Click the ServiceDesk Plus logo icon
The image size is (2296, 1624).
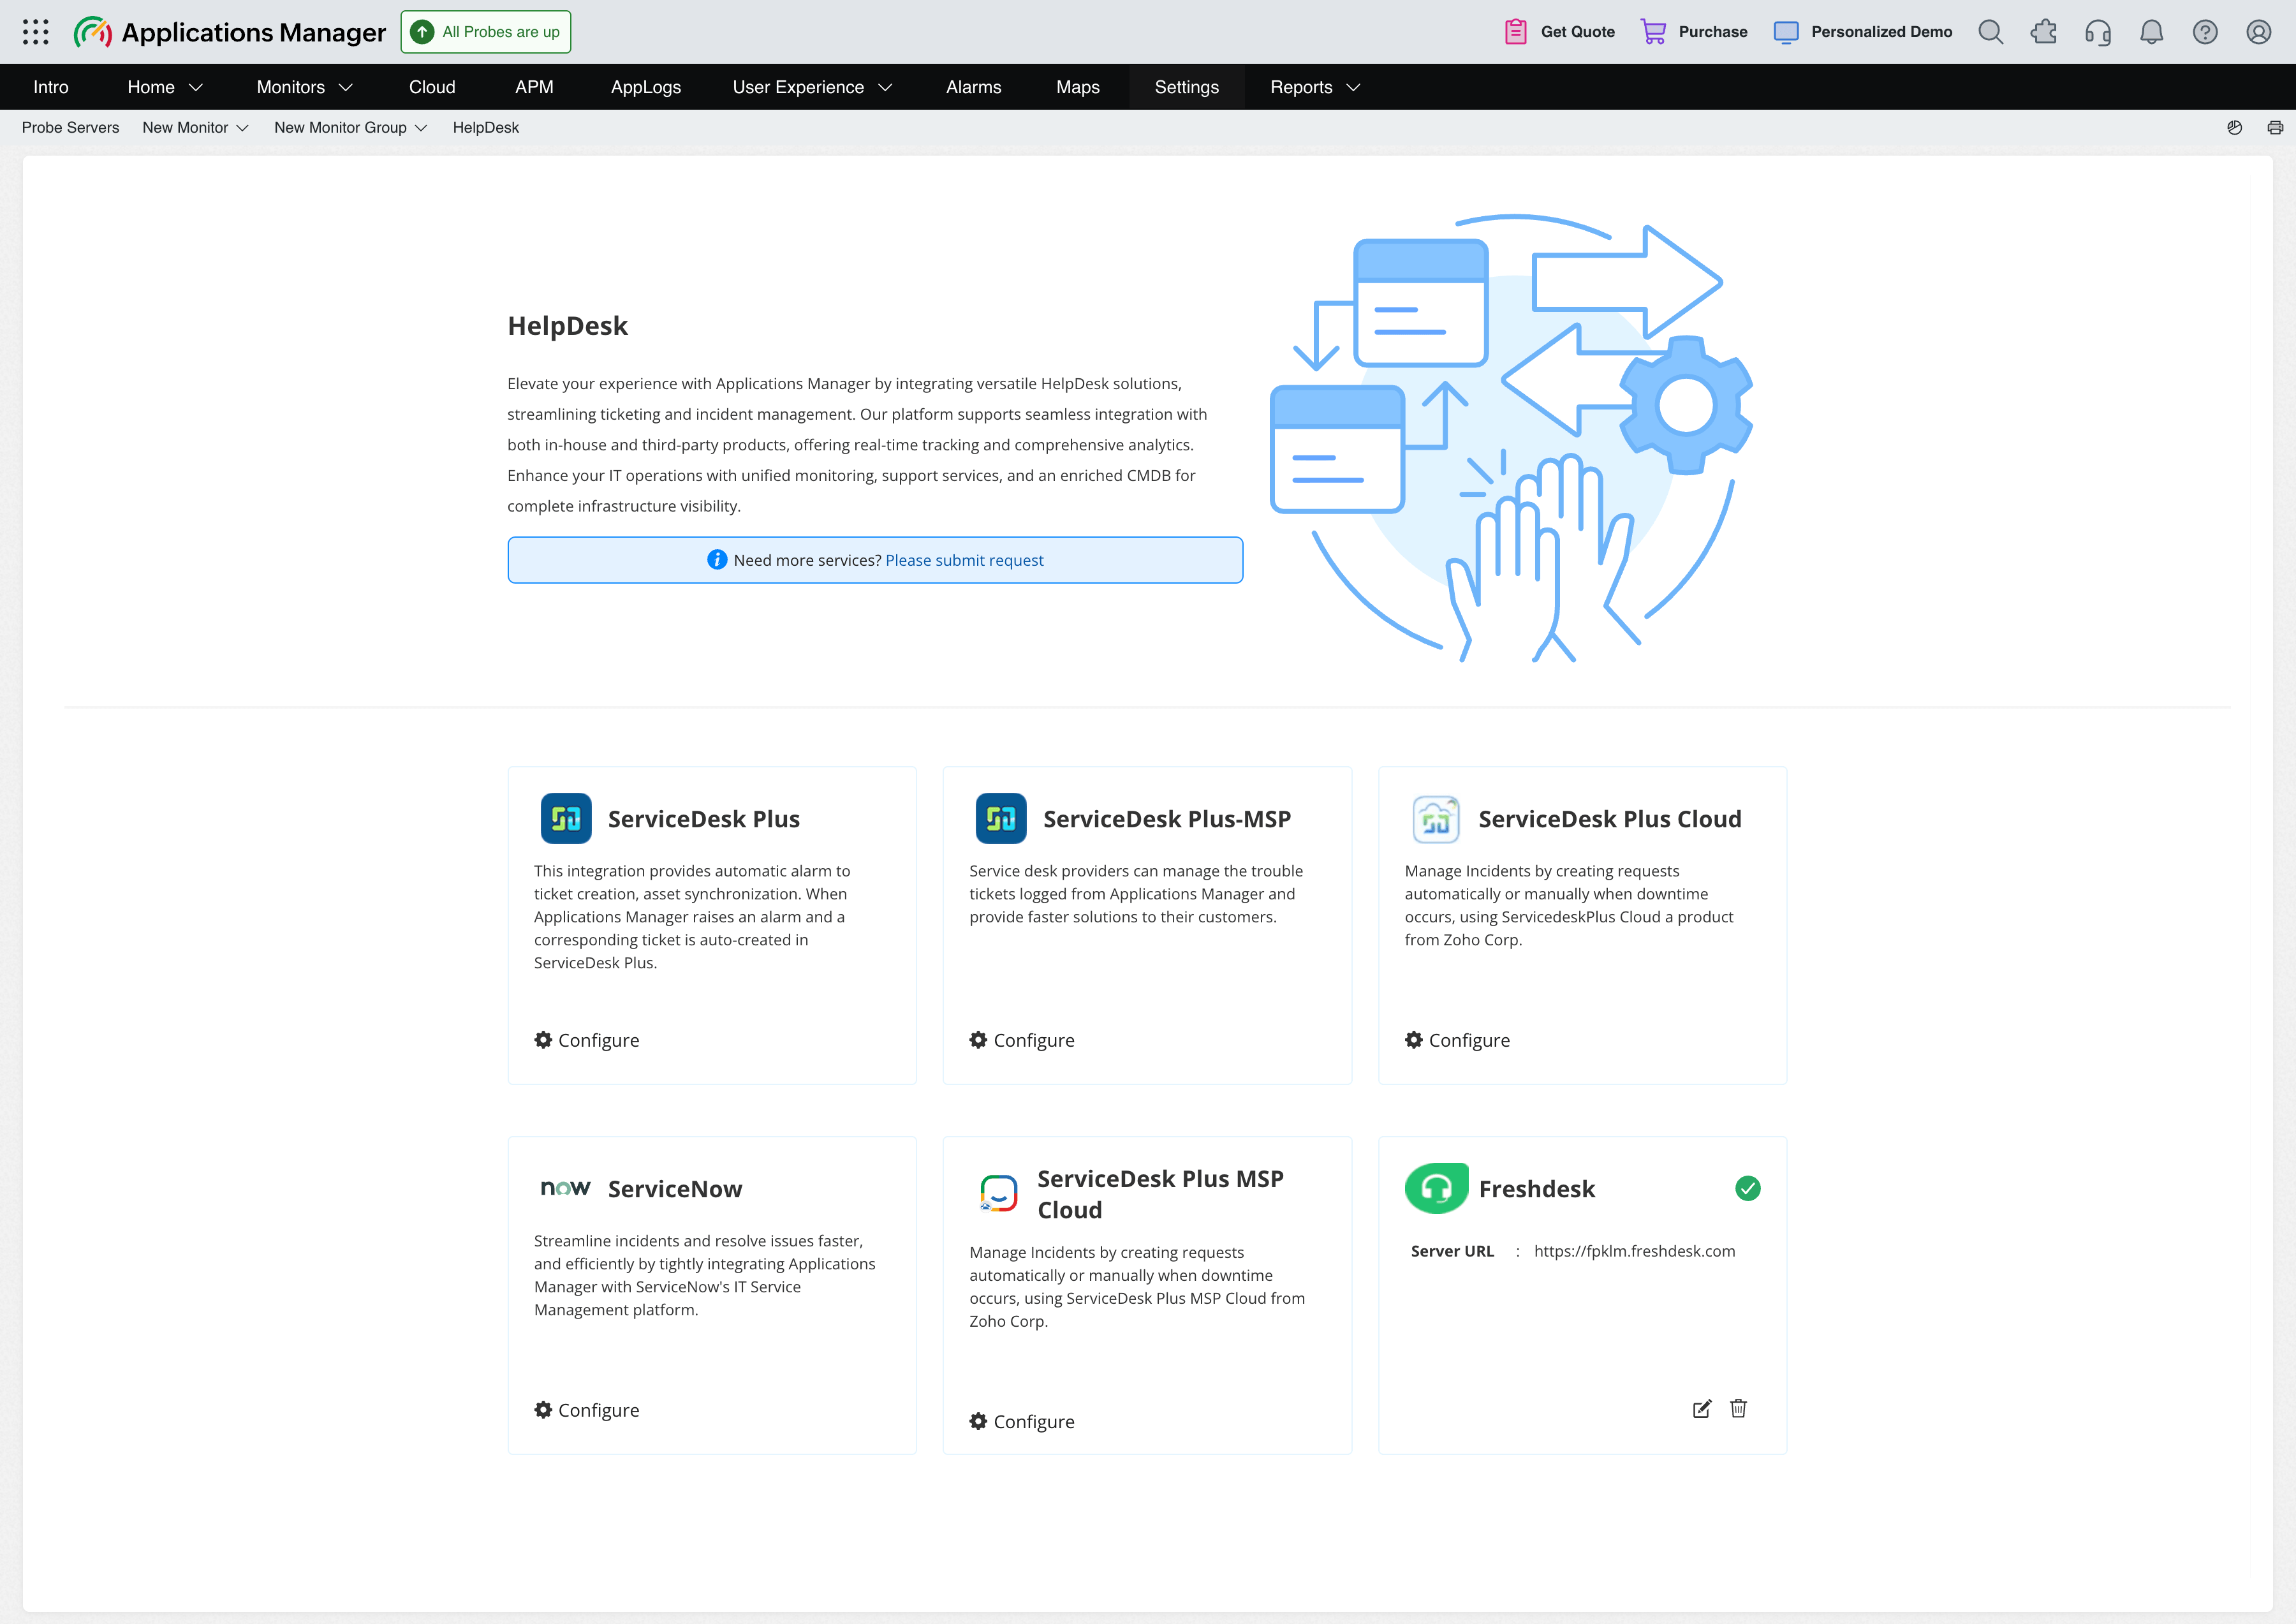click(566, 819)
